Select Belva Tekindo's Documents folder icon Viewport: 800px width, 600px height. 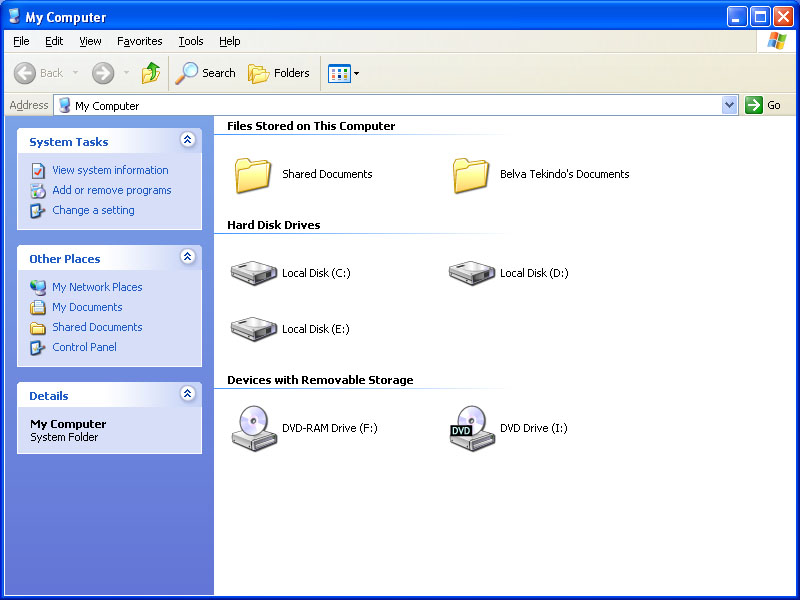pos(470,175)
